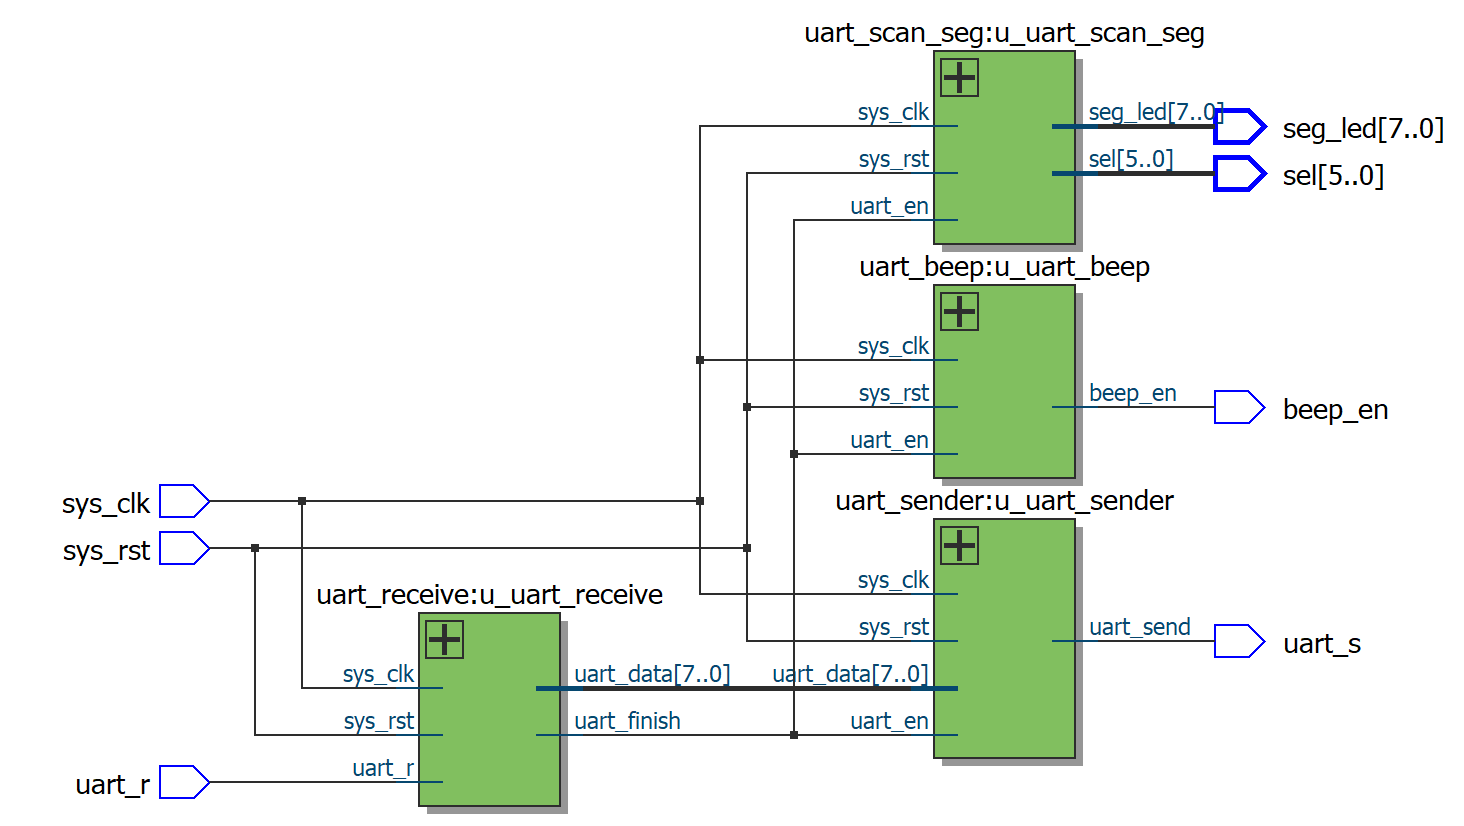The width and height of the screenshot is (1464, 826).
Task: Select the beep_en output pin symbol
Action: pyautogui.click(x=1240, y=407)
